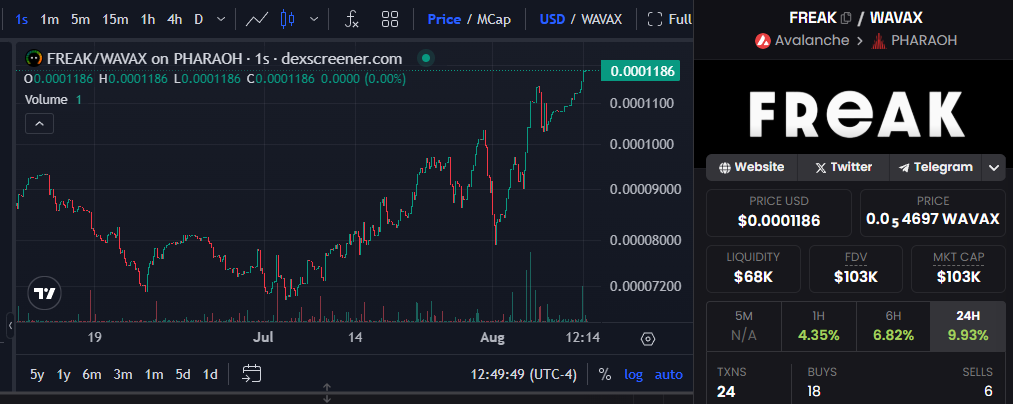Click the candlestick chart style icon
The image size is (1013, 404).
point(289,19)
